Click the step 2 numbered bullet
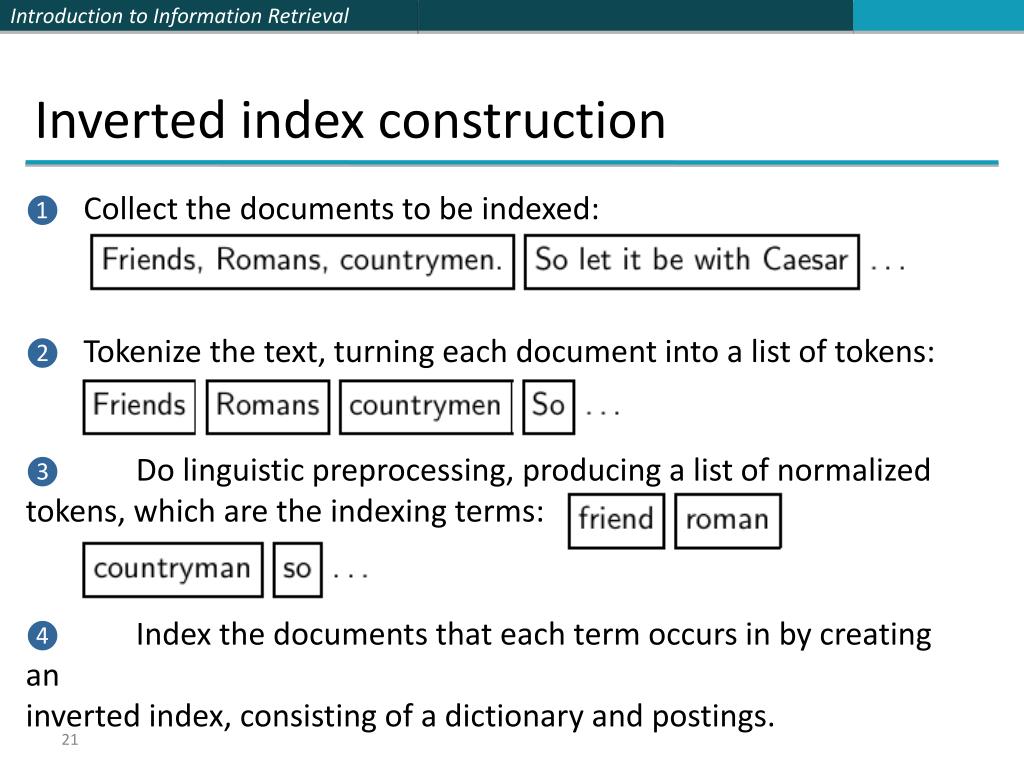 pos(42,353)
